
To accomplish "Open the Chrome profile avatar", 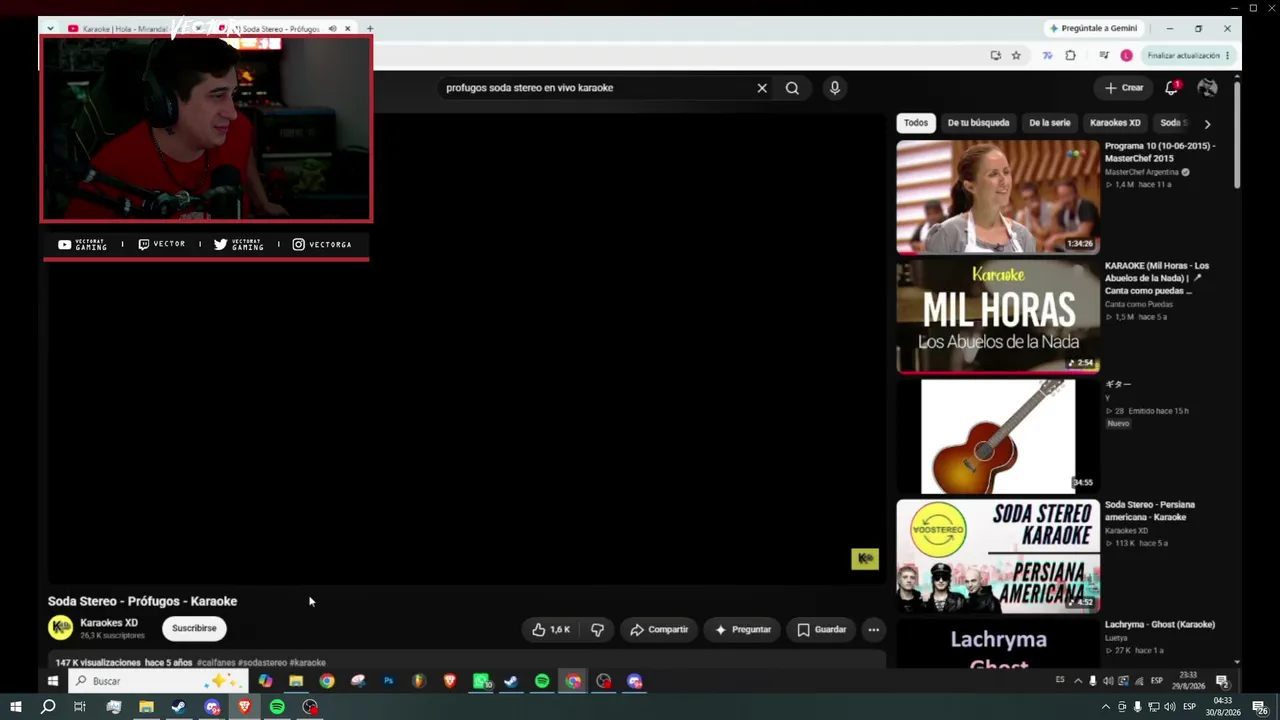I will point(1126,56).
